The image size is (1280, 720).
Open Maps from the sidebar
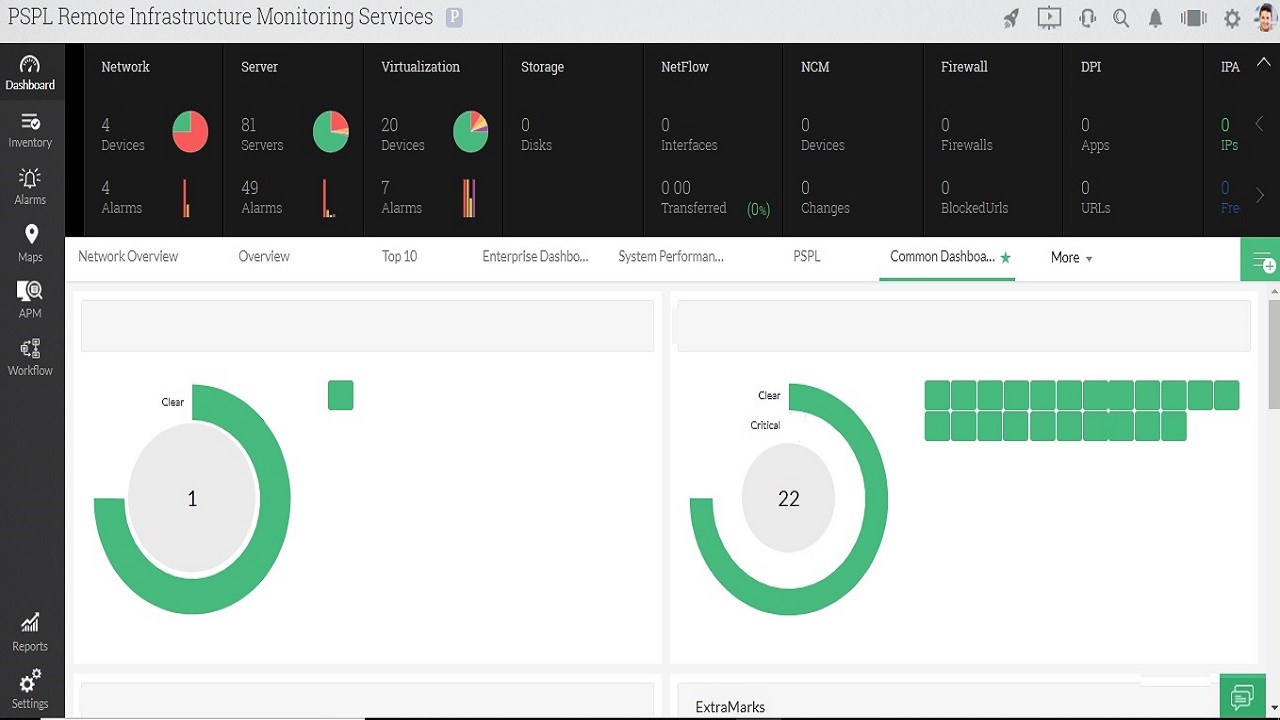(x=30, y=244)
